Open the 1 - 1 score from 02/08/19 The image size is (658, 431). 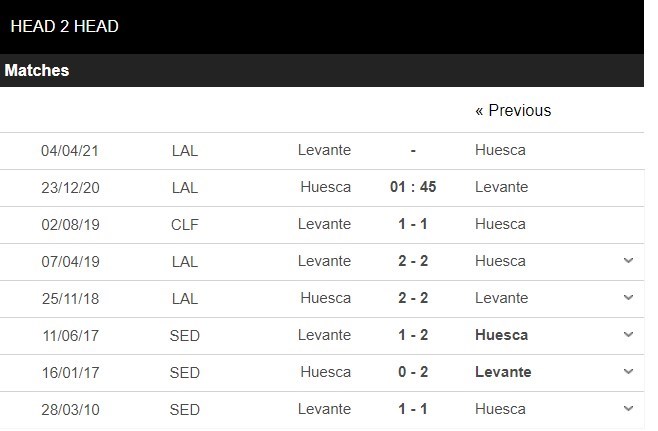[413, 224]
